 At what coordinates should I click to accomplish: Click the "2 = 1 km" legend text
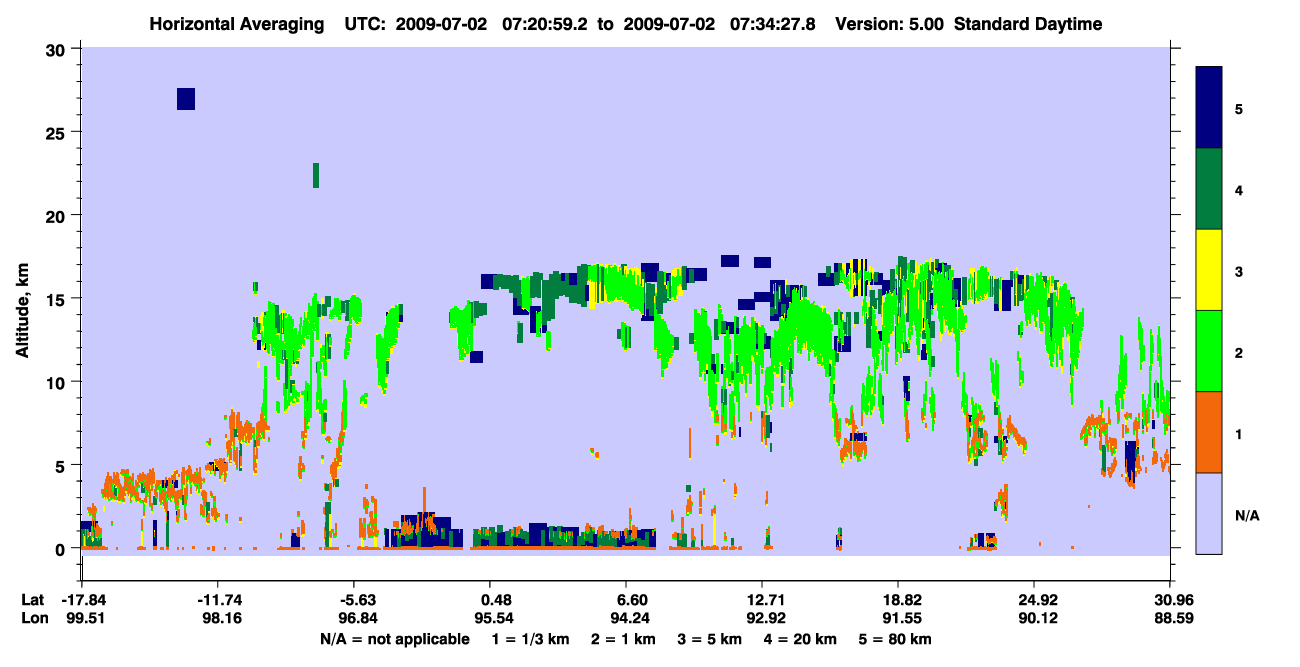tap(625, 639)
